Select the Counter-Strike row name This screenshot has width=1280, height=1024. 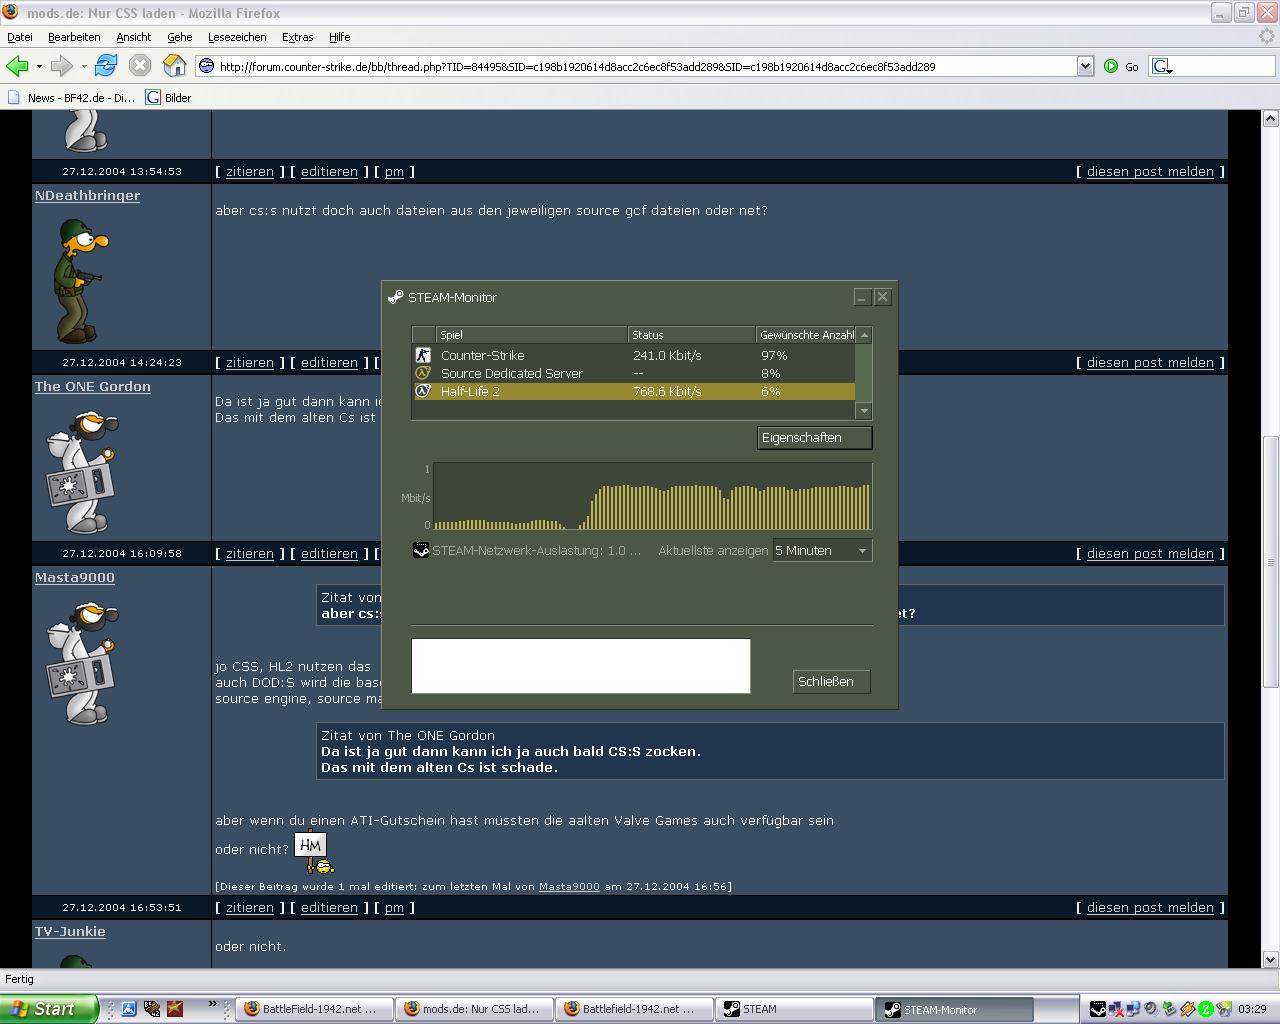coord(482,355)
